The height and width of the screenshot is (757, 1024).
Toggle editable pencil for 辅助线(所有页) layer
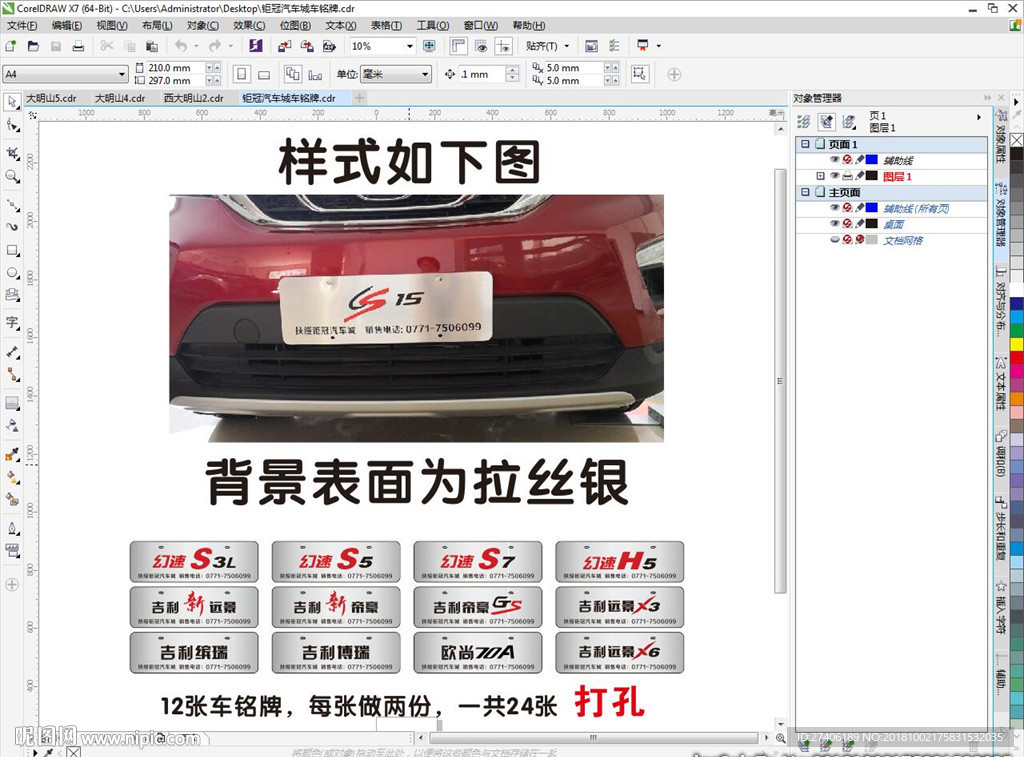(860, 208)
